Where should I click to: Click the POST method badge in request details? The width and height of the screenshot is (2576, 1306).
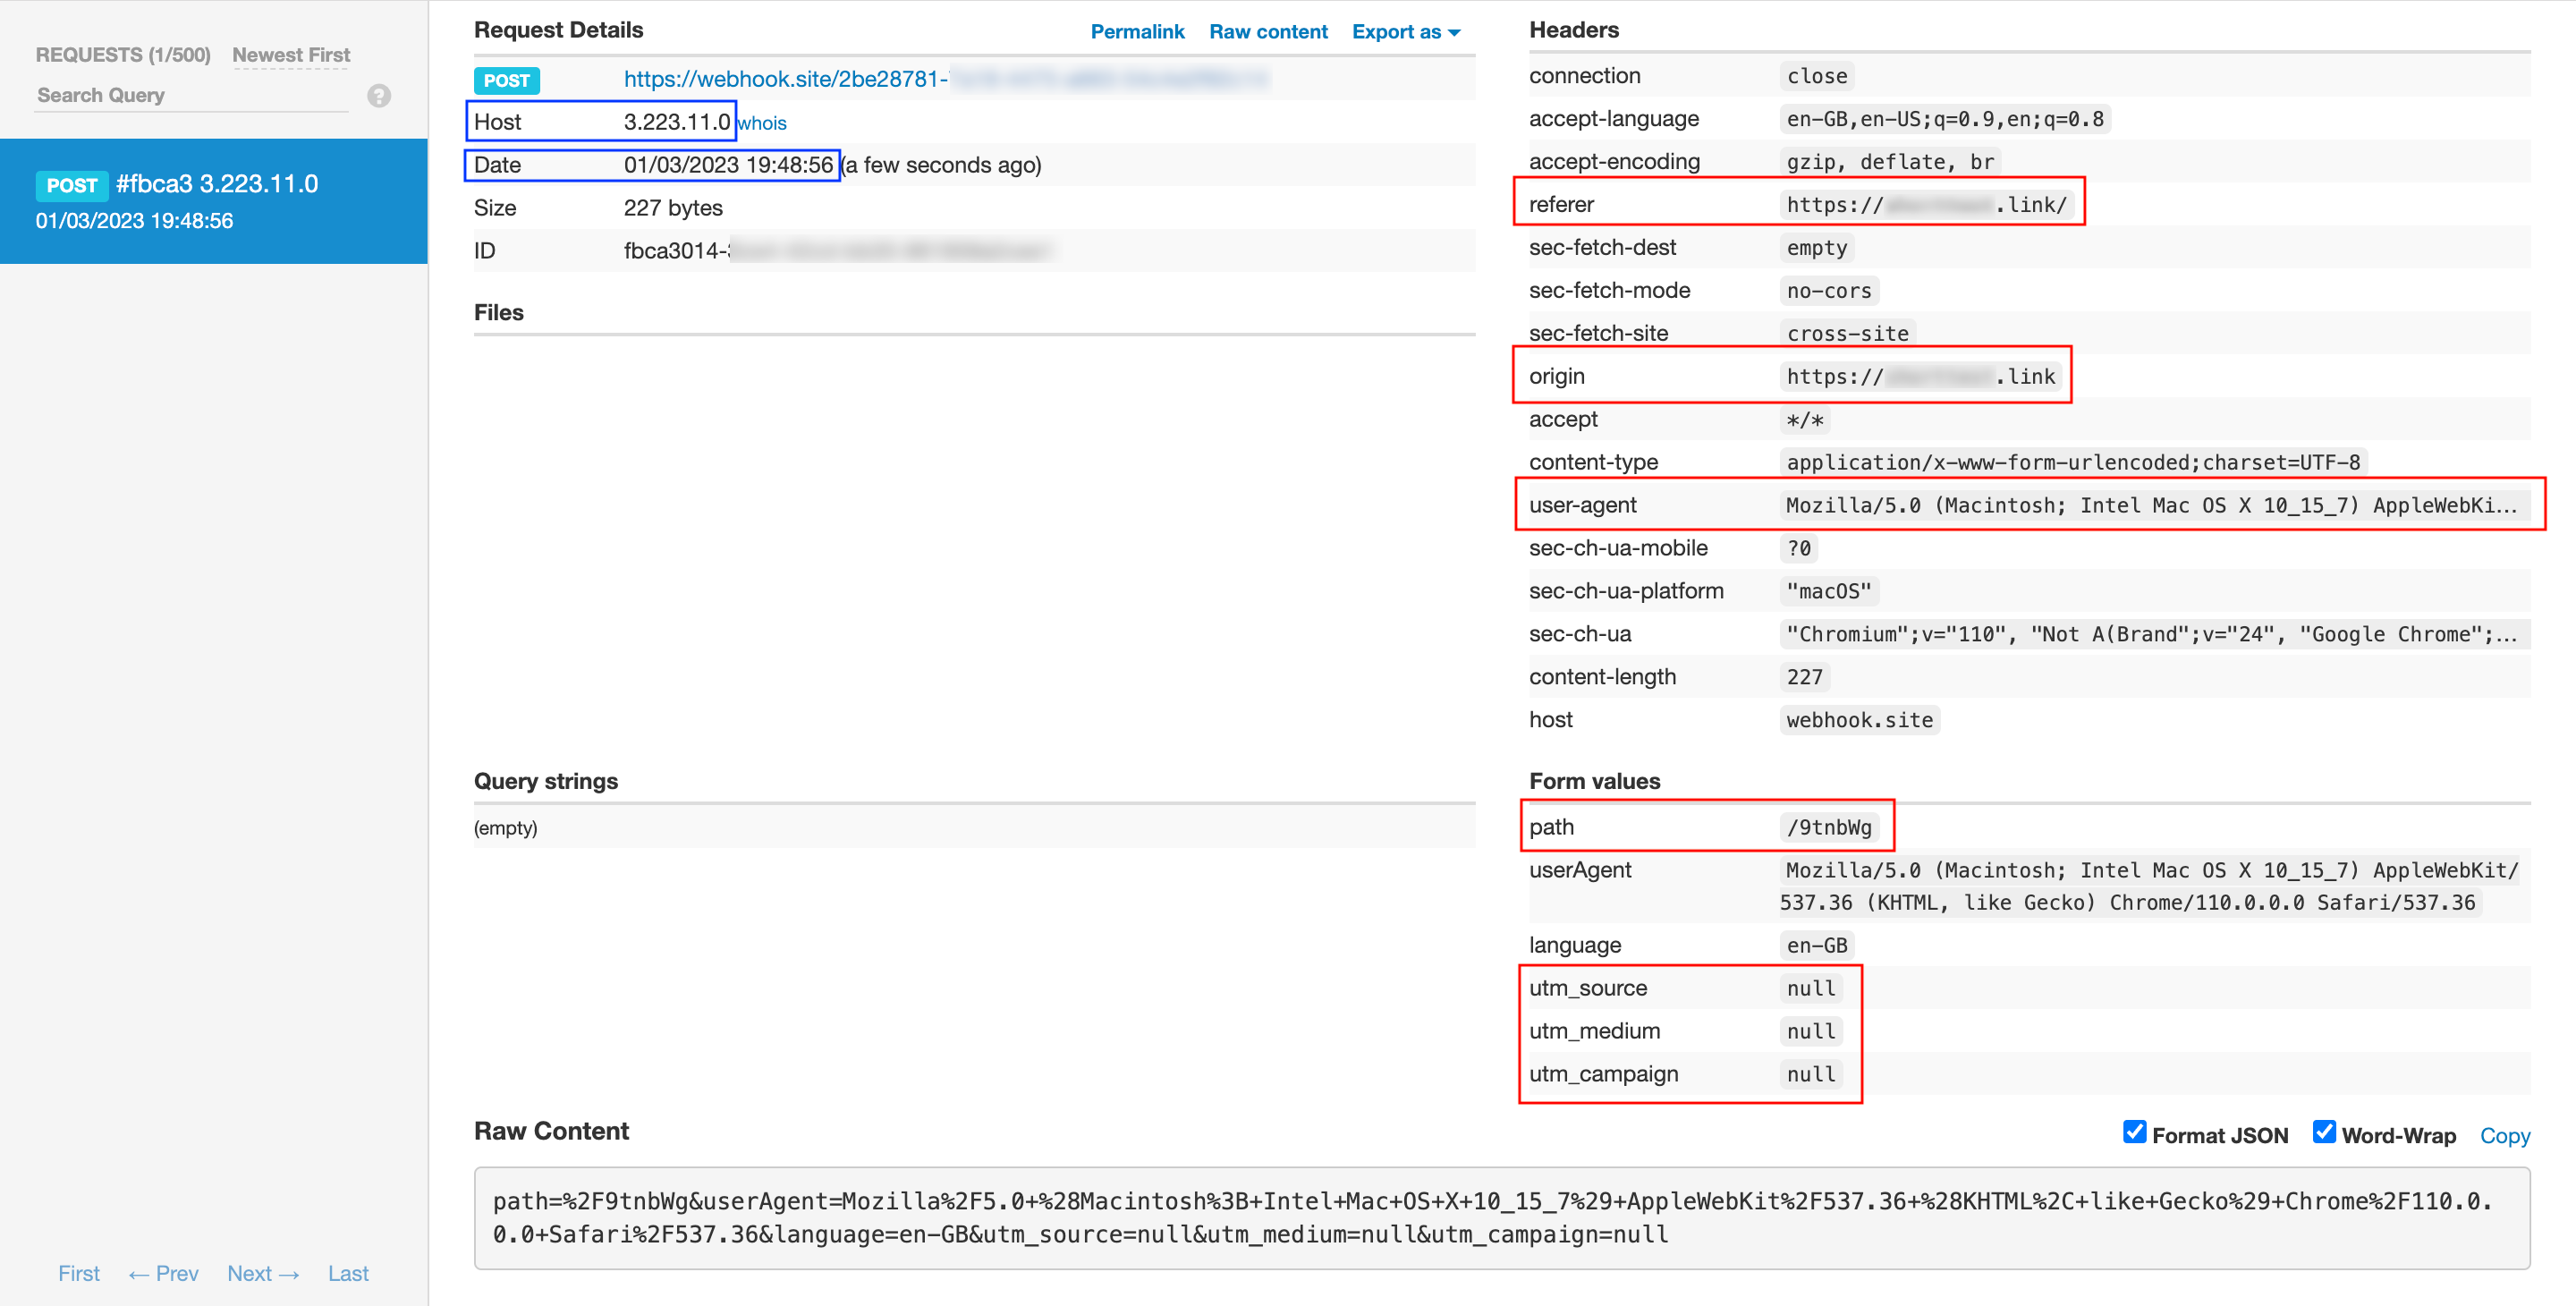point(506,81)
